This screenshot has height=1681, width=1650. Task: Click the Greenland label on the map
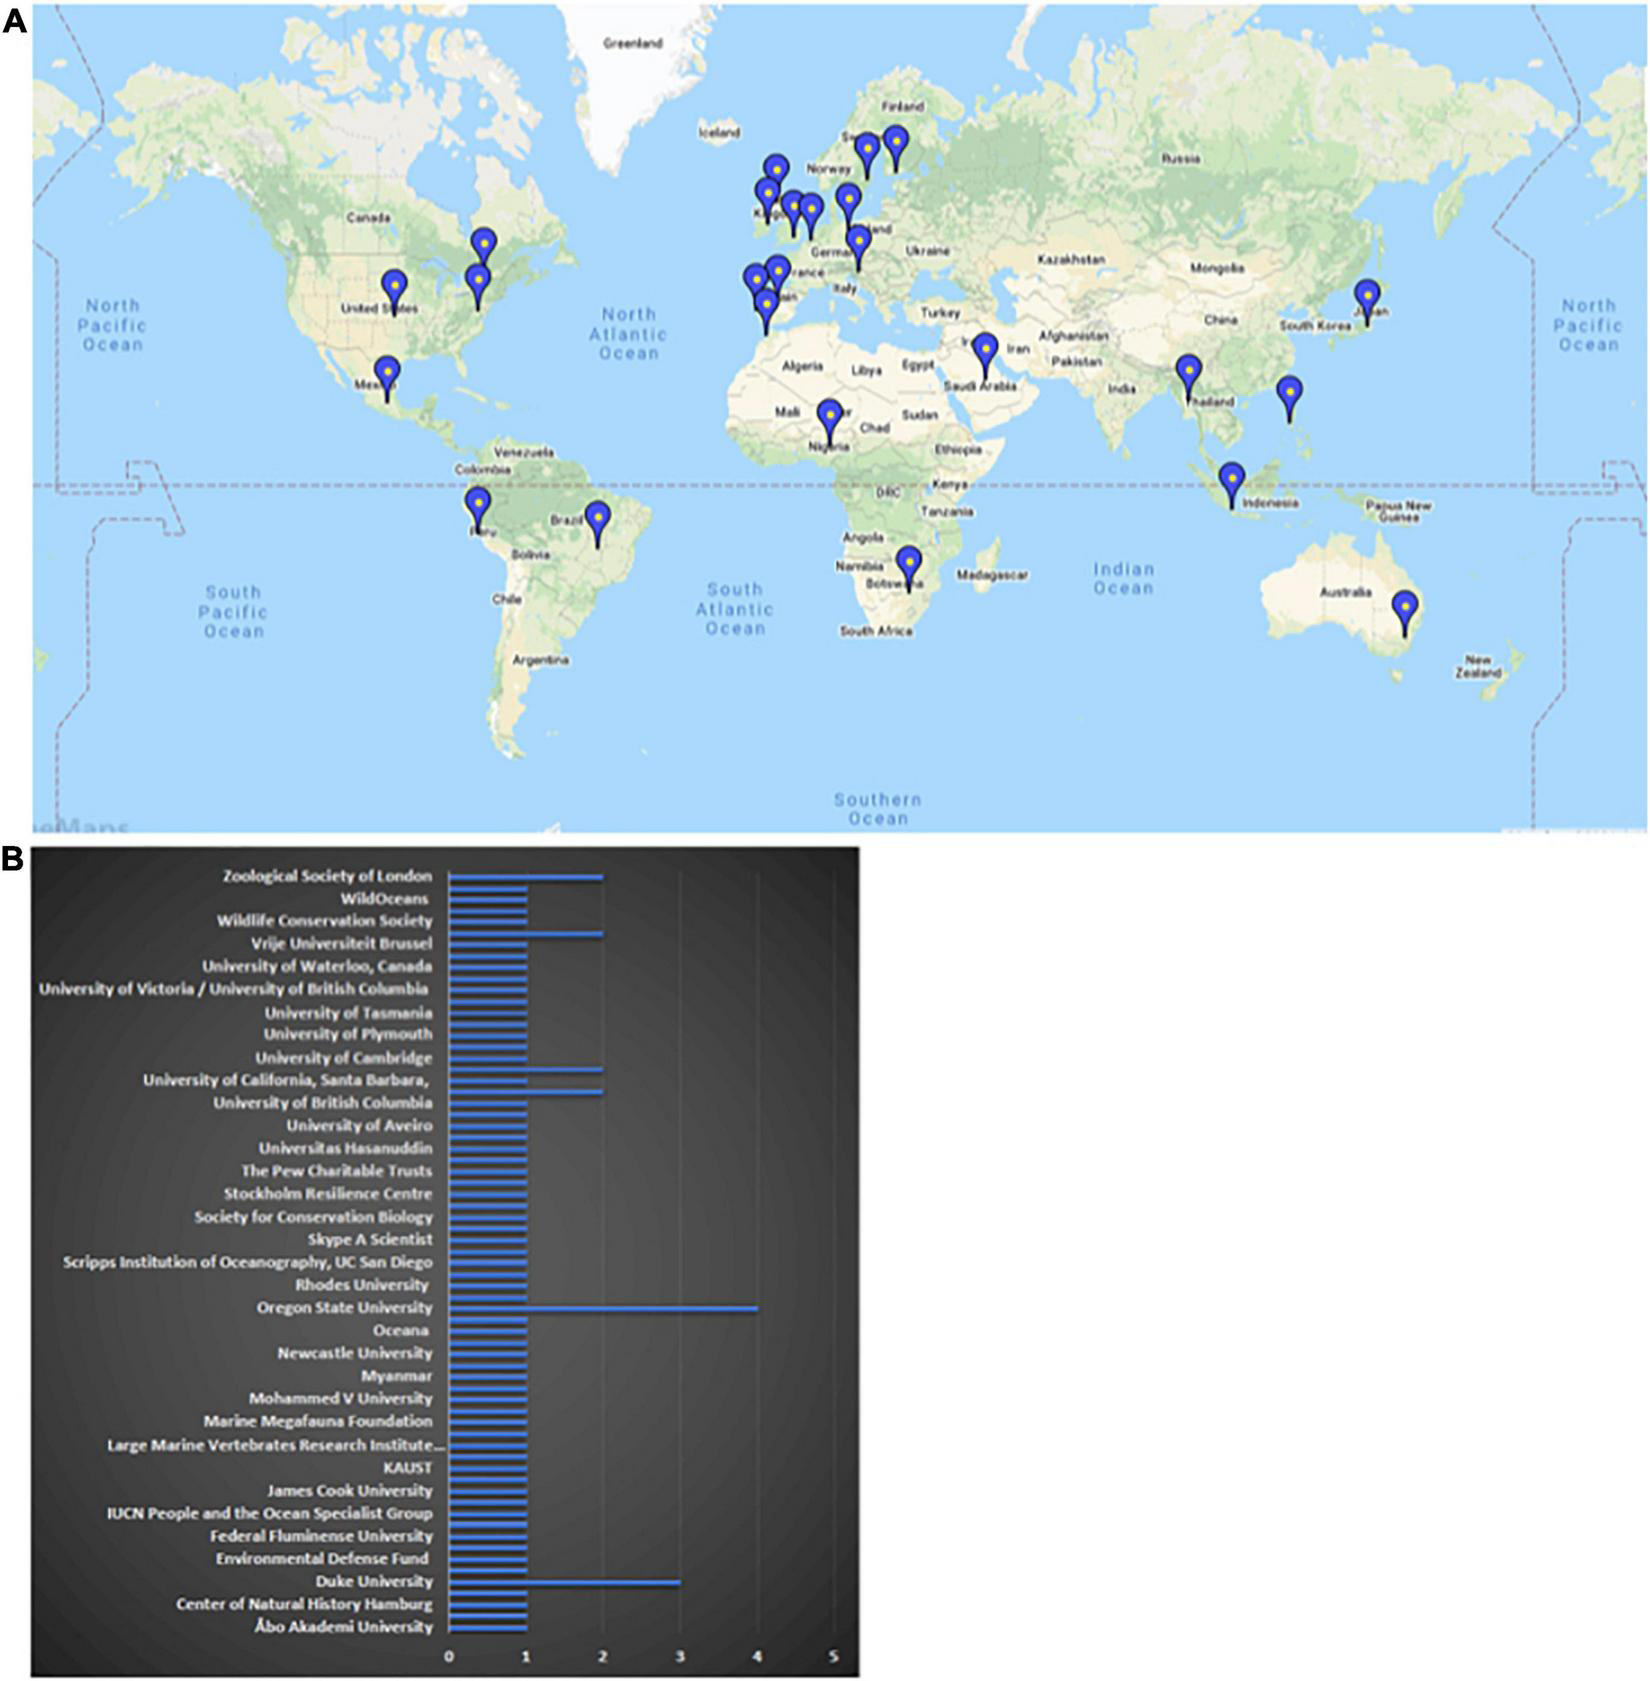point(632,43)
